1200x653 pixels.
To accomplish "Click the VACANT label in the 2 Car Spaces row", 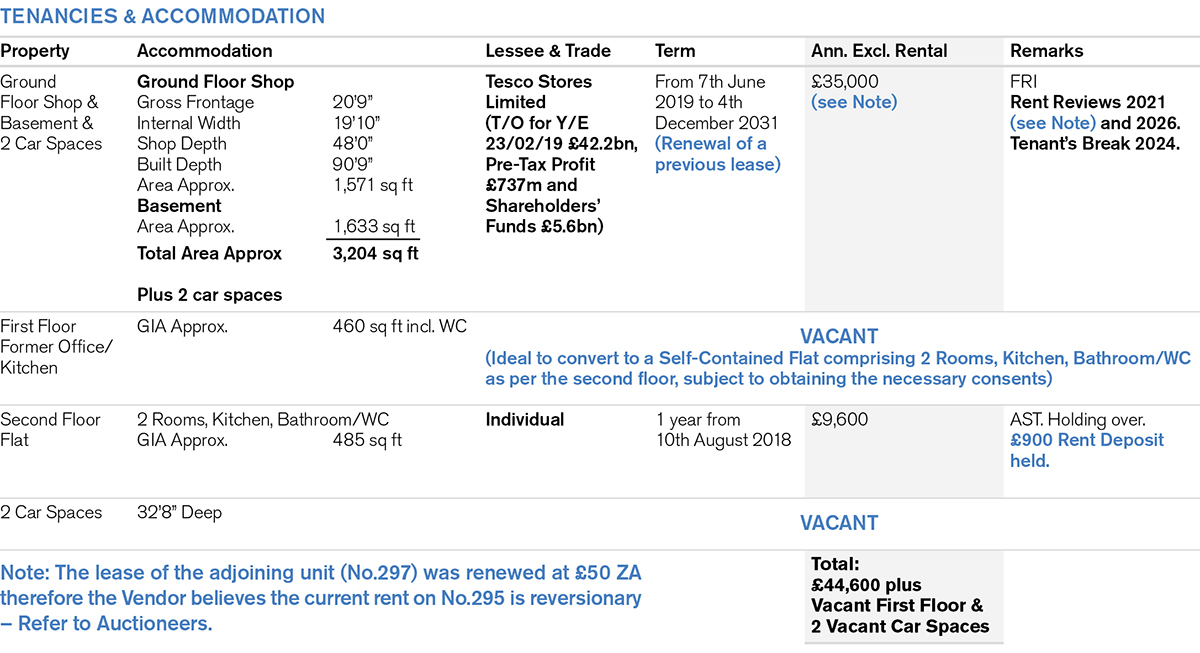I will (x=838, y=523).
